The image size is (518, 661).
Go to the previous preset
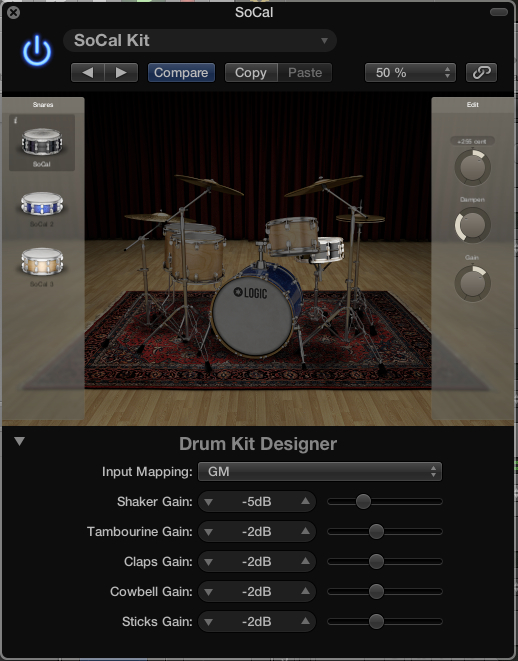tap(88, 73)
